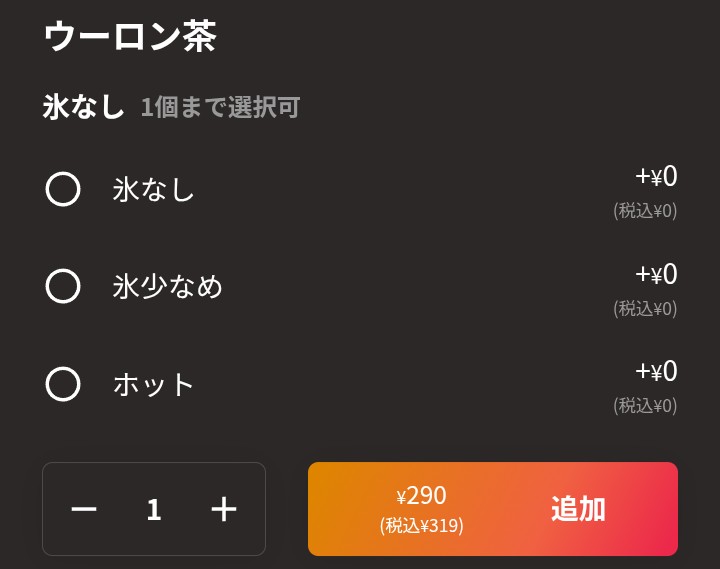Click the (税込¥0) text under 氷少なめ price

(x=645, y=308)
